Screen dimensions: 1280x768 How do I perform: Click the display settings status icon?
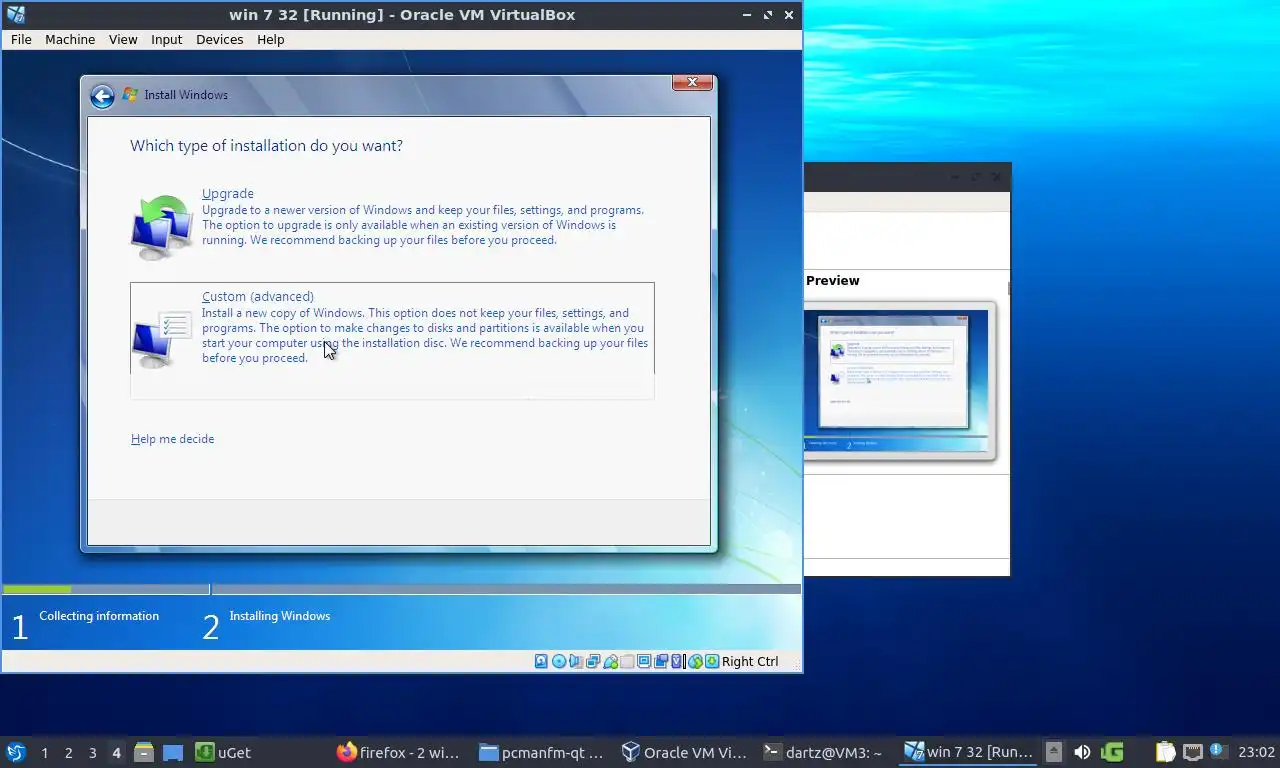click(645, 661)
